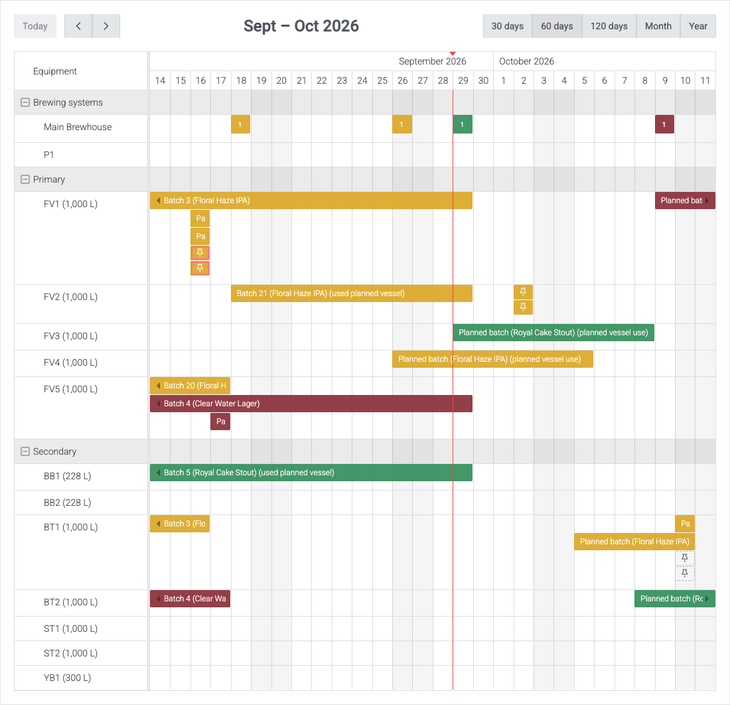The image size is (730, 705).
Task: Select the FV5 (1,000 L) row label
Action: pyautogui.click(x=71, y=389)
